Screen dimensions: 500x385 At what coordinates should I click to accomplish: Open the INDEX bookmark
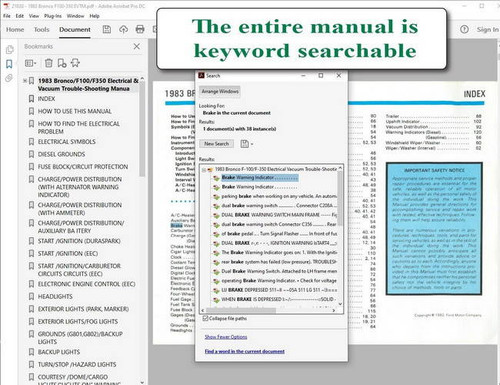(x=46, y=99)
